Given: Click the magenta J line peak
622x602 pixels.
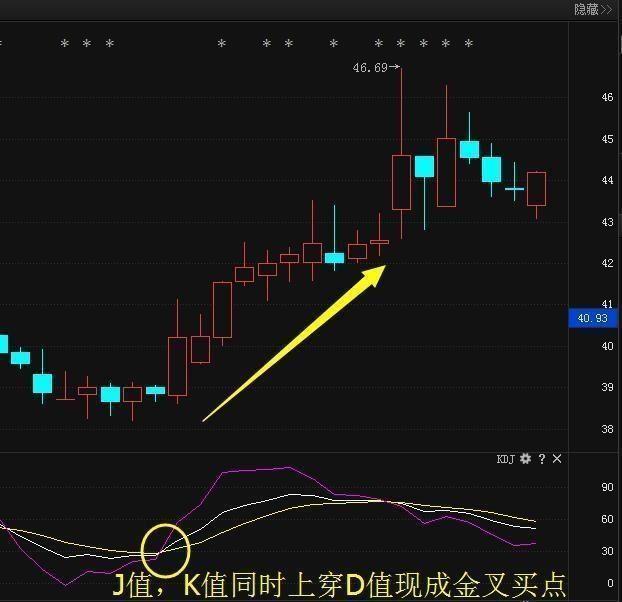Looking at the screenshot, I should [x=288, y=467].
